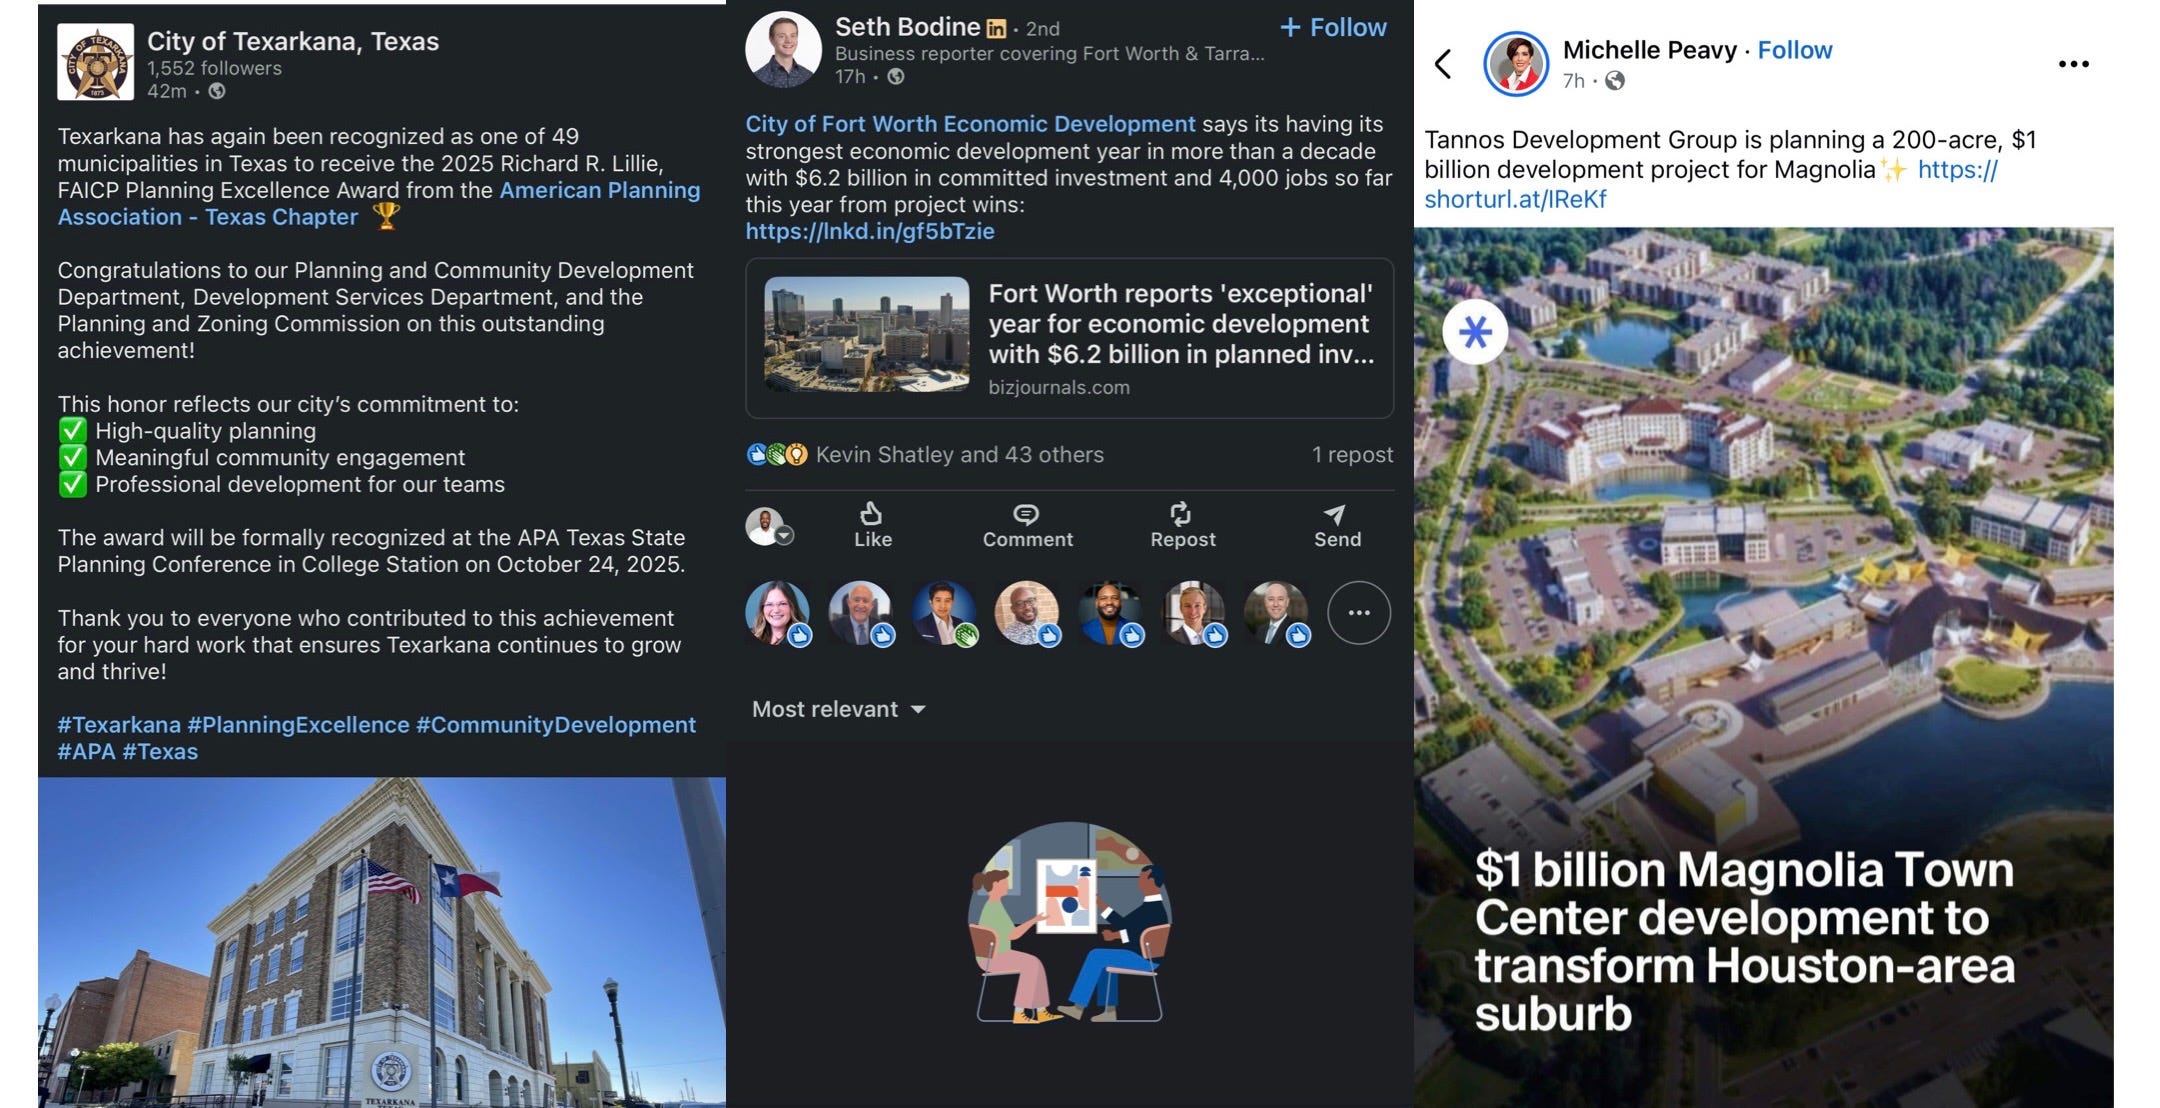Screen dimensions: 2160x1108
Task: Click the #PlanningExcellence hashtag
Action: [x=298, y=725]
